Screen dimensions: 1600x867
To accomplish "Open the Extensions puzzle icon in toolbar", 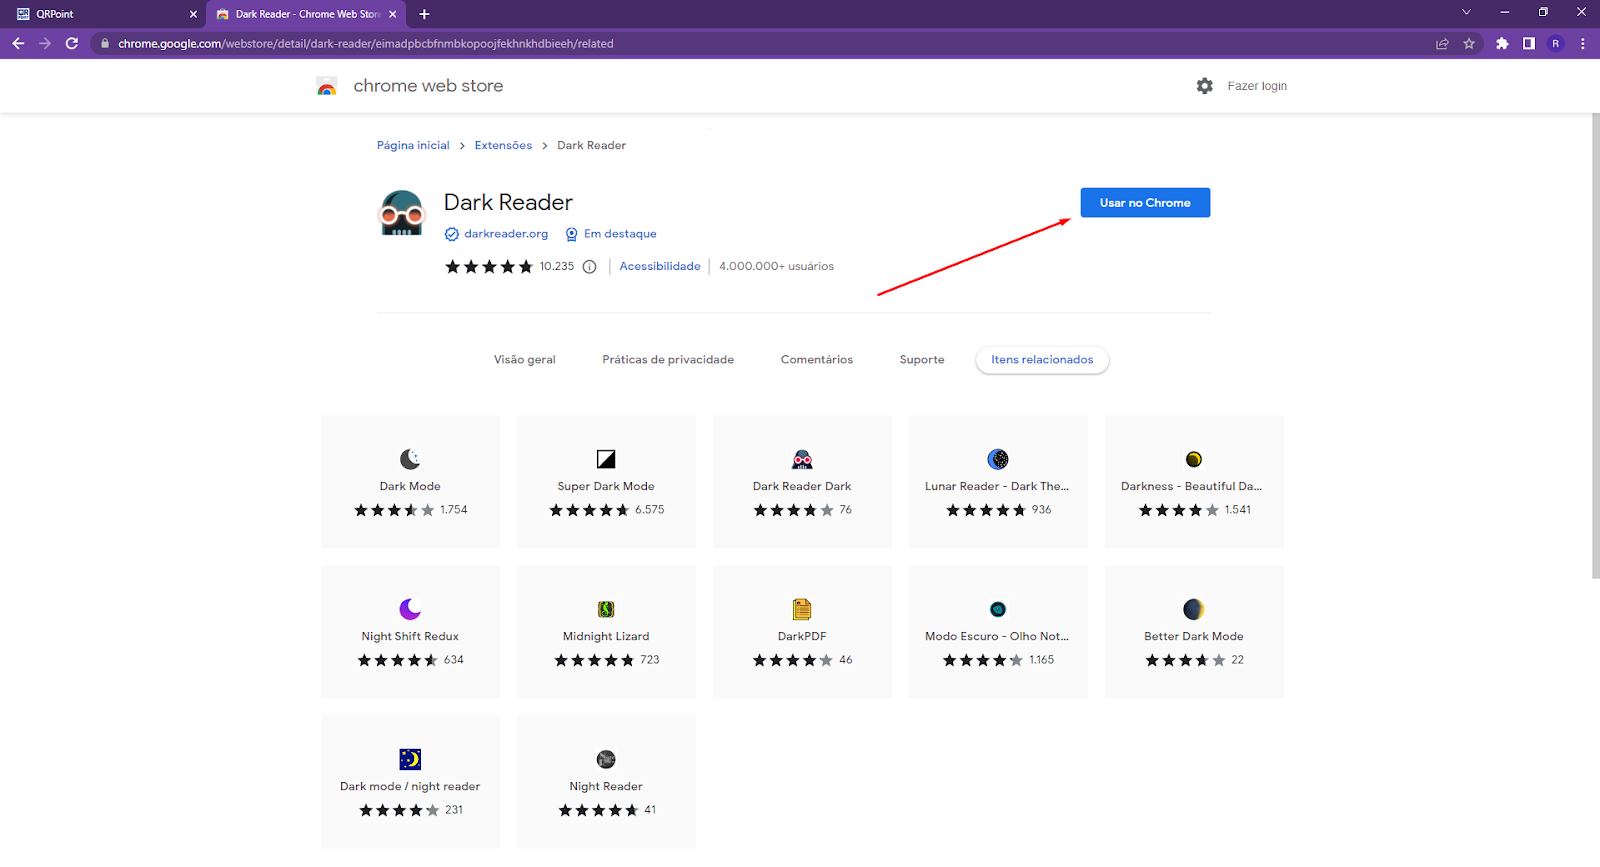I will coord(1501,43).
